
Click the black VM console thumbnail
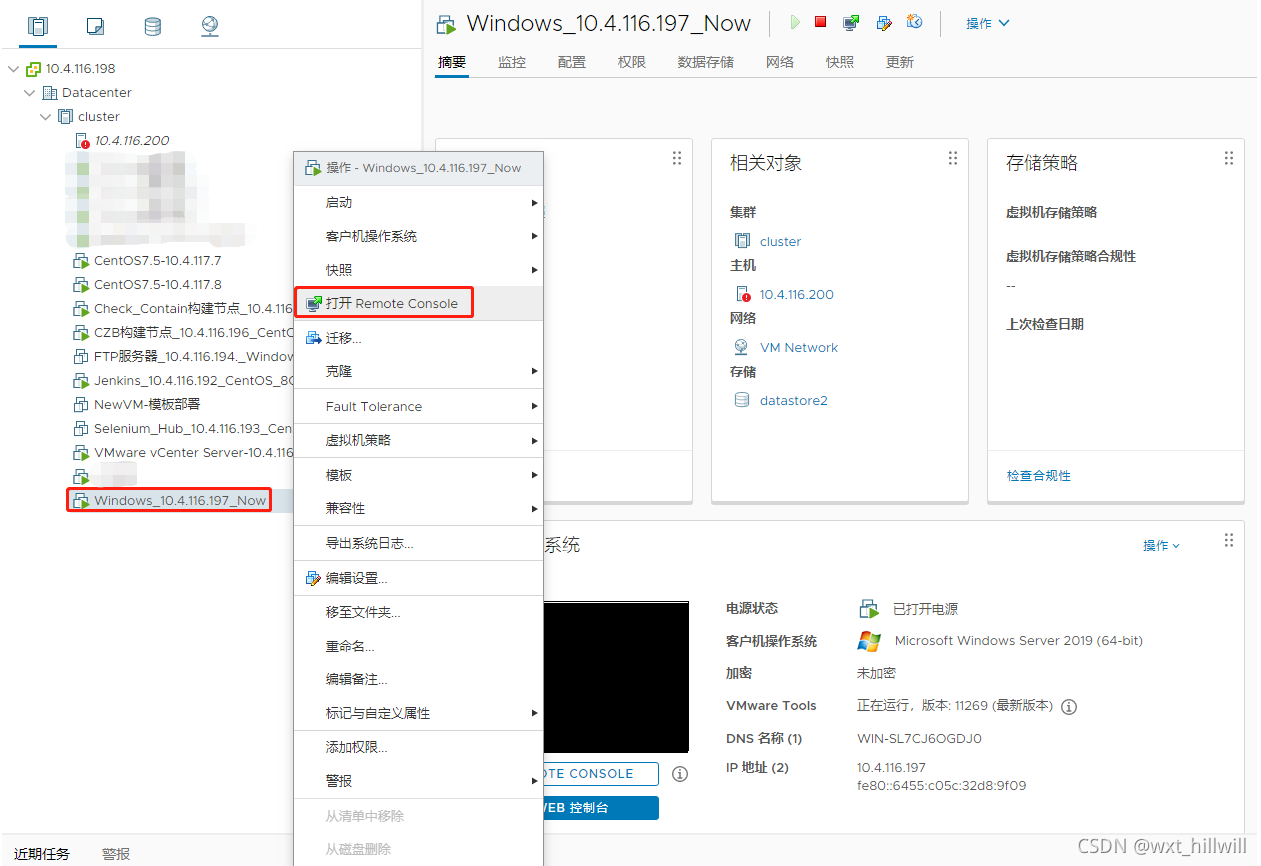[x=616, y=677]
